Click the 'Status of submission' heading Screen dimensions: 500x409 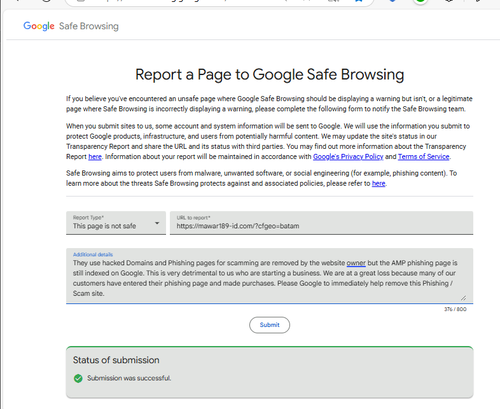[116, 360]
